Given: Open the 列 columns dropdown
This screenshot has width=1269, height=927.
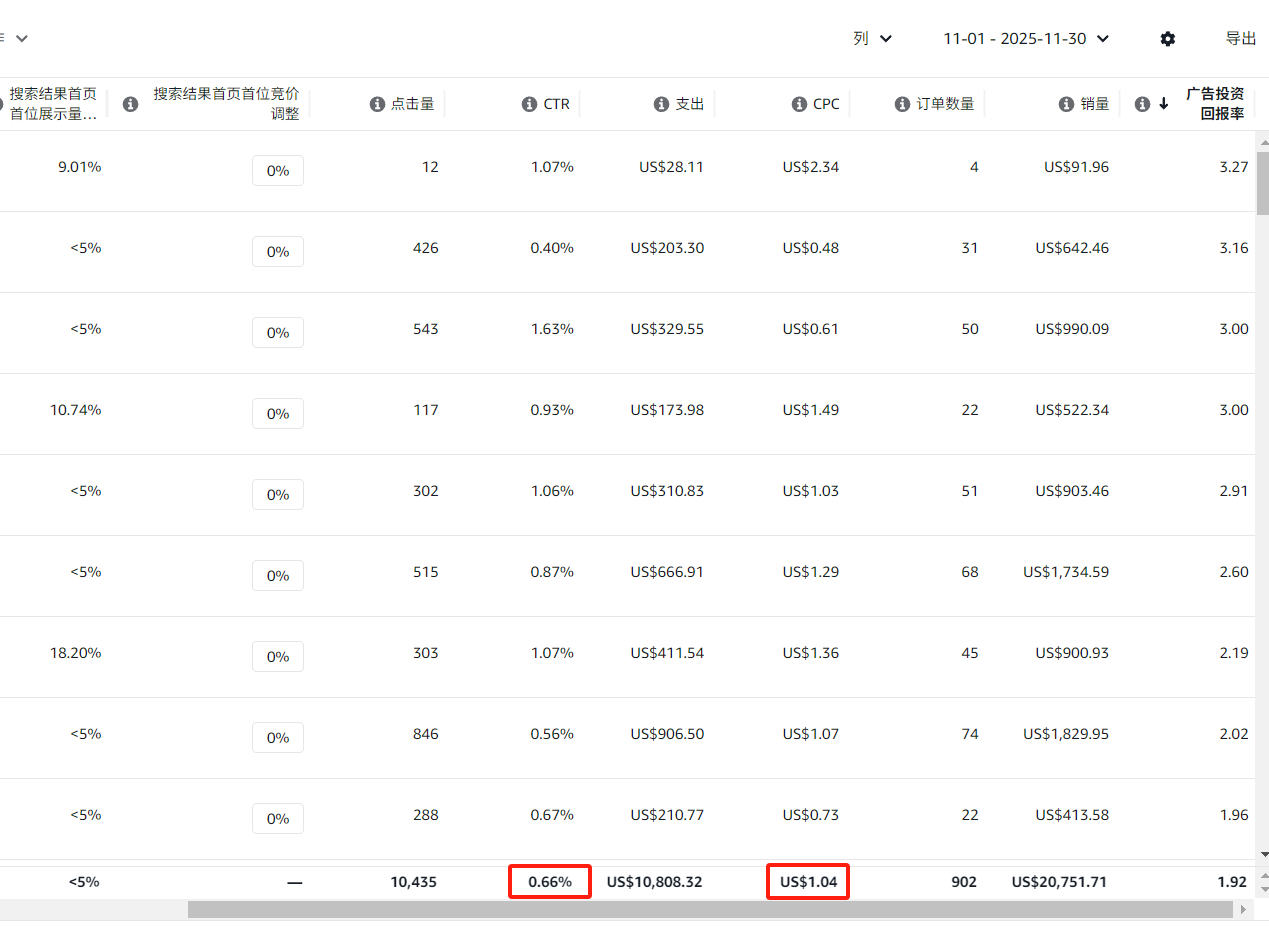Looking at the screenshot, I should [872, 38].
